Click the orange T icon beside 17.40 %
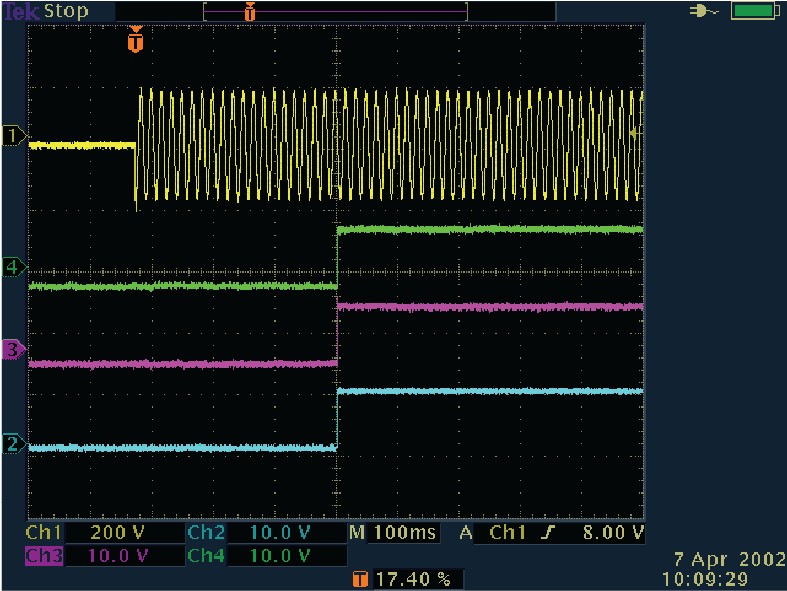 pyautogui.click(x=360, y=579)
